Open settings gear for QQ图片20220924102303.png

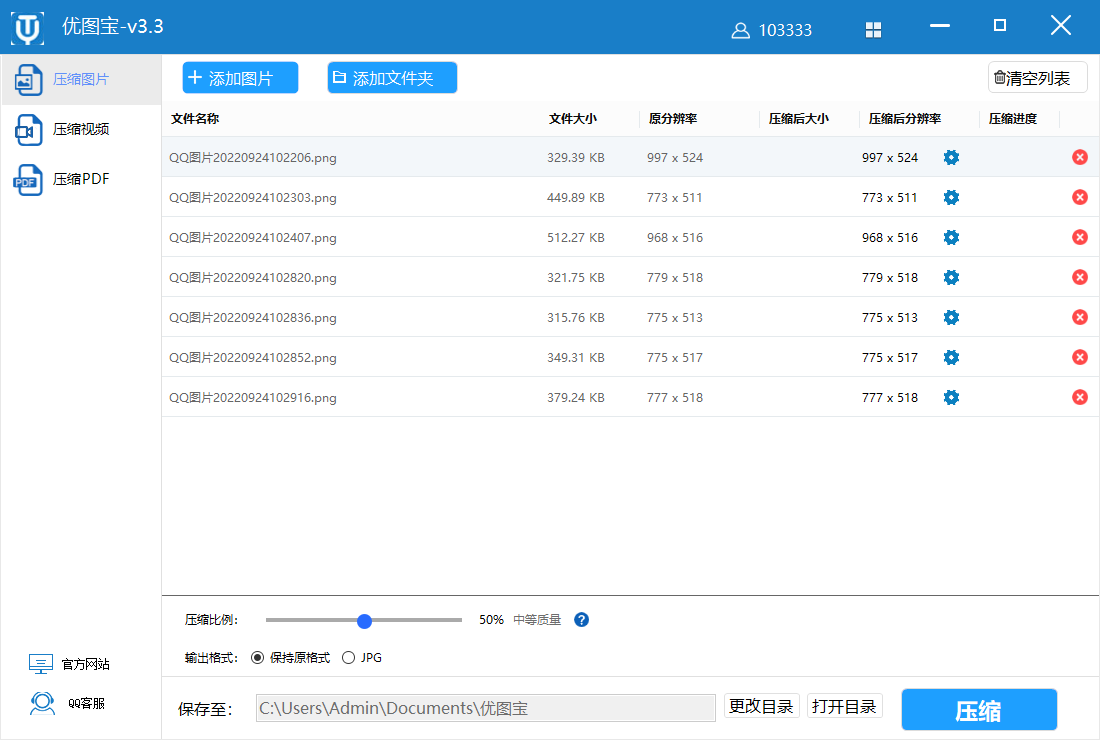coord(951,198)
